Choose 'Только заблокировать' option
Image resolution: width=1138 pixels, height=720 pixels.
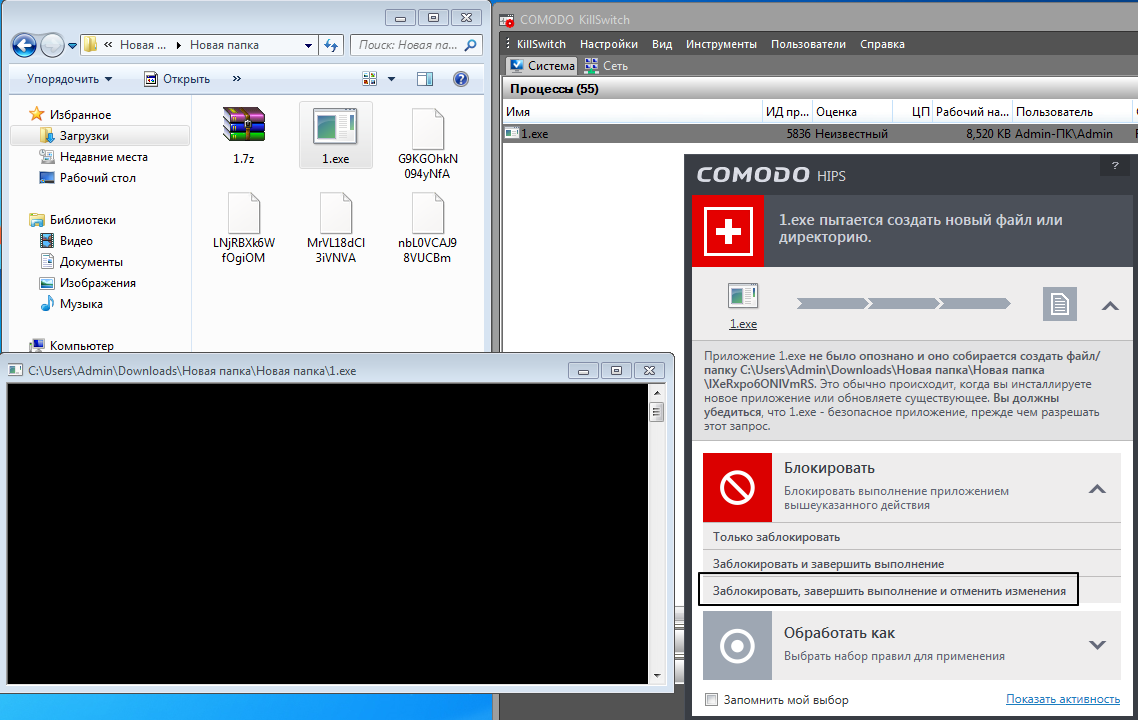[912, 537]
